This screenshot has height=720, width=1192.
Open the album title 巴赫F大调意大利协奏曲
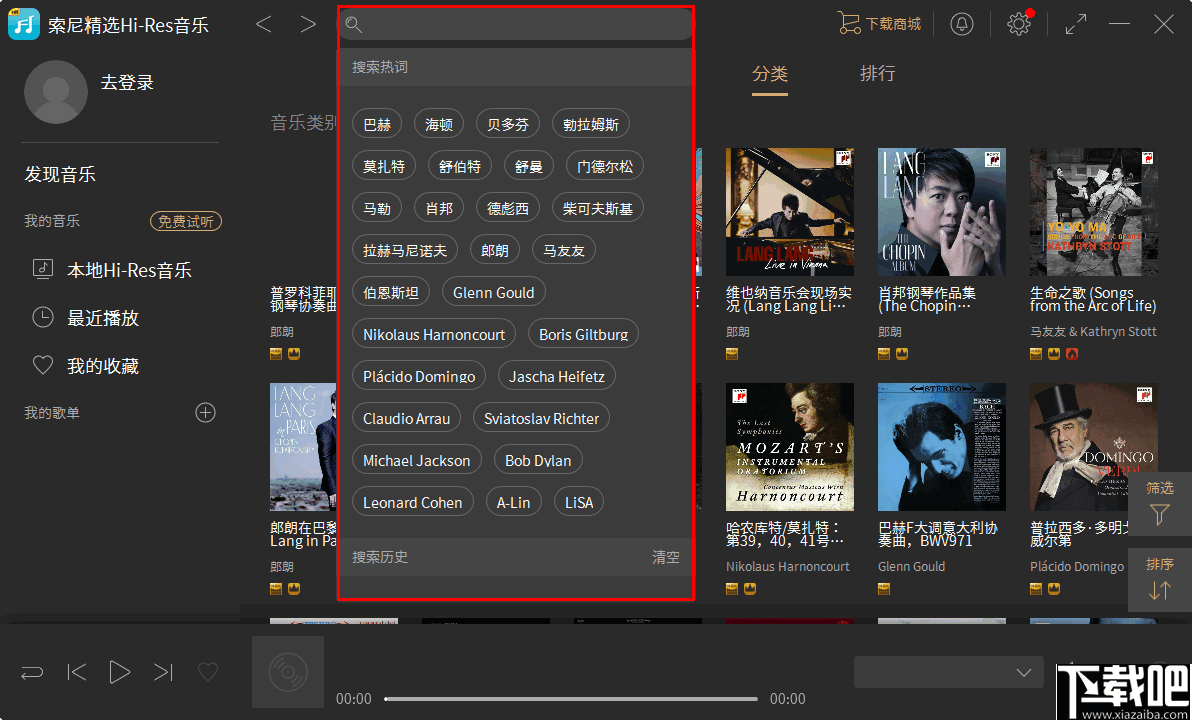point(937,534)
